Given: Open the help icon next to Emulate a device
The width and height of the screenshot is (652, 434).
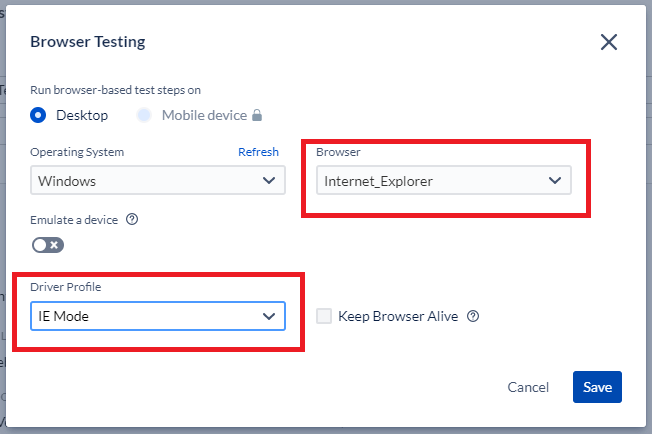Looking at the screenshot, I should point(132,219).
